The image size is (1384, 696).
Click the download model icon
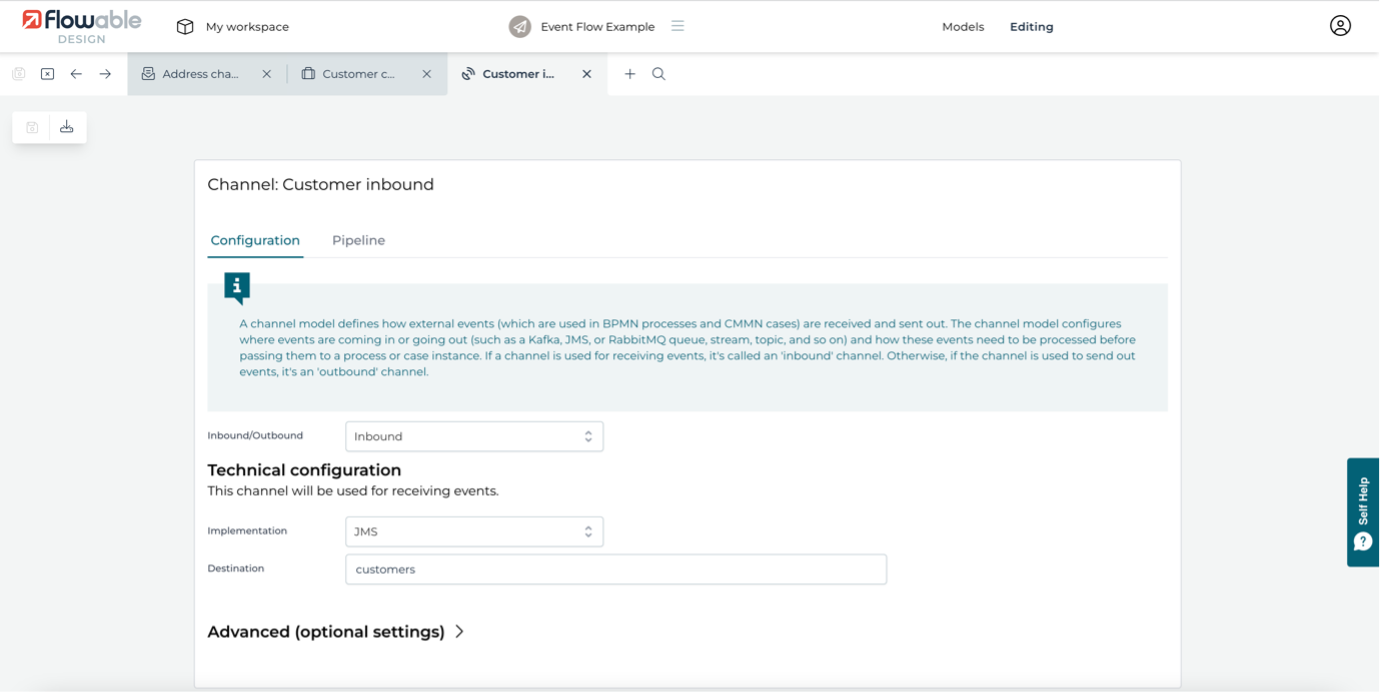pos(66,127)
